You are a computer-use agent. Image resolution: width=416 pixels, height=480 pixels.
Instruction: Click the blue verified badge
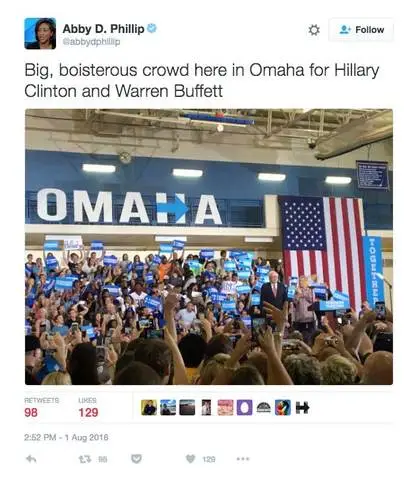pos(152,28)
